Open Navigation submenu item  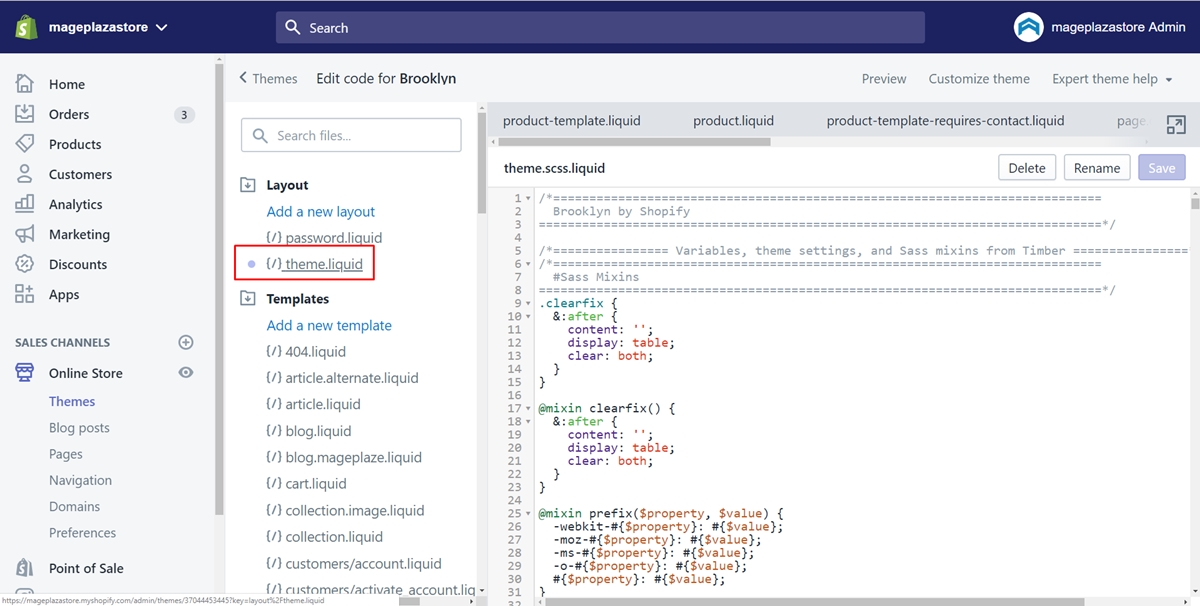[80, 480]
